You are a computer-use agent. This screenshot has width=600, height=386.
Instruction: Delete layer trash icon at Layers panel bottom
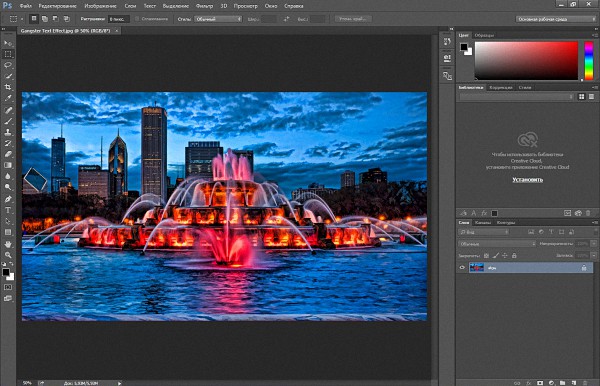(x=585, y=383)
